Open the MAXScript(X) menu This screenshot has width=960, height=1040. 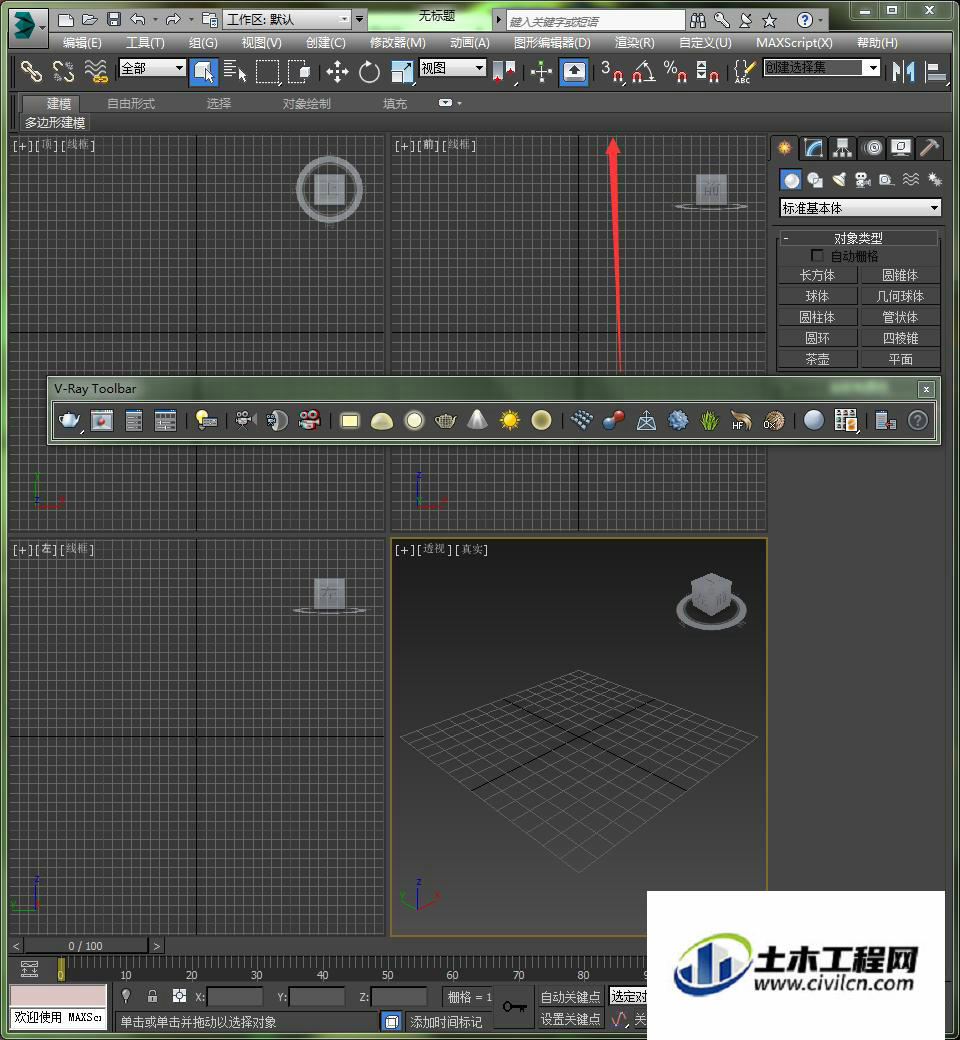coord(793,42)
